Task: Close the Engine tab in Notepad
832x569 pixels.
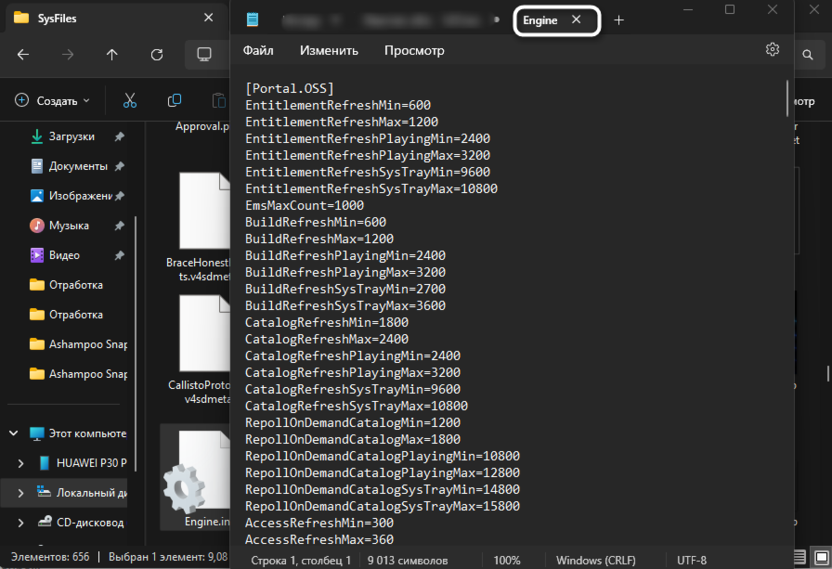Action: pyautogui.click(x=576, y=20)
